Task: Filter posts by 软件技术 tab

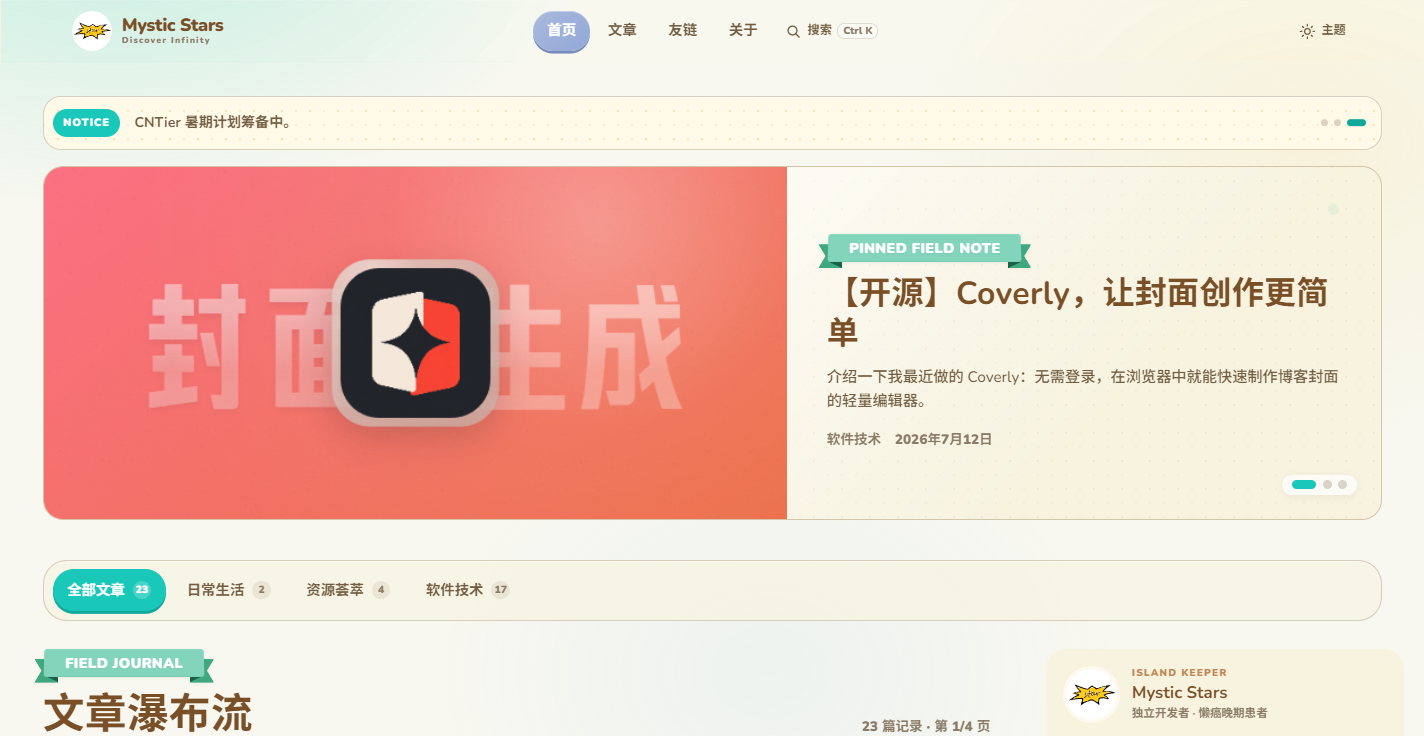Action: pos(468,590)
